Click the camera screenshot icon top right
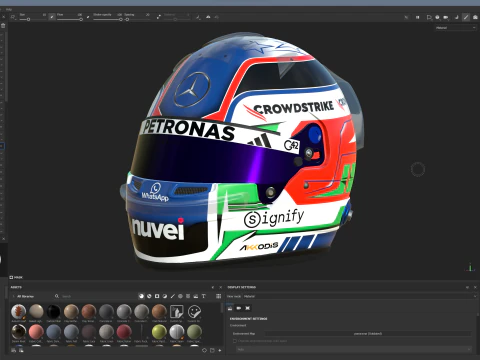Screen dimensions: 480x360 [475, 17]
